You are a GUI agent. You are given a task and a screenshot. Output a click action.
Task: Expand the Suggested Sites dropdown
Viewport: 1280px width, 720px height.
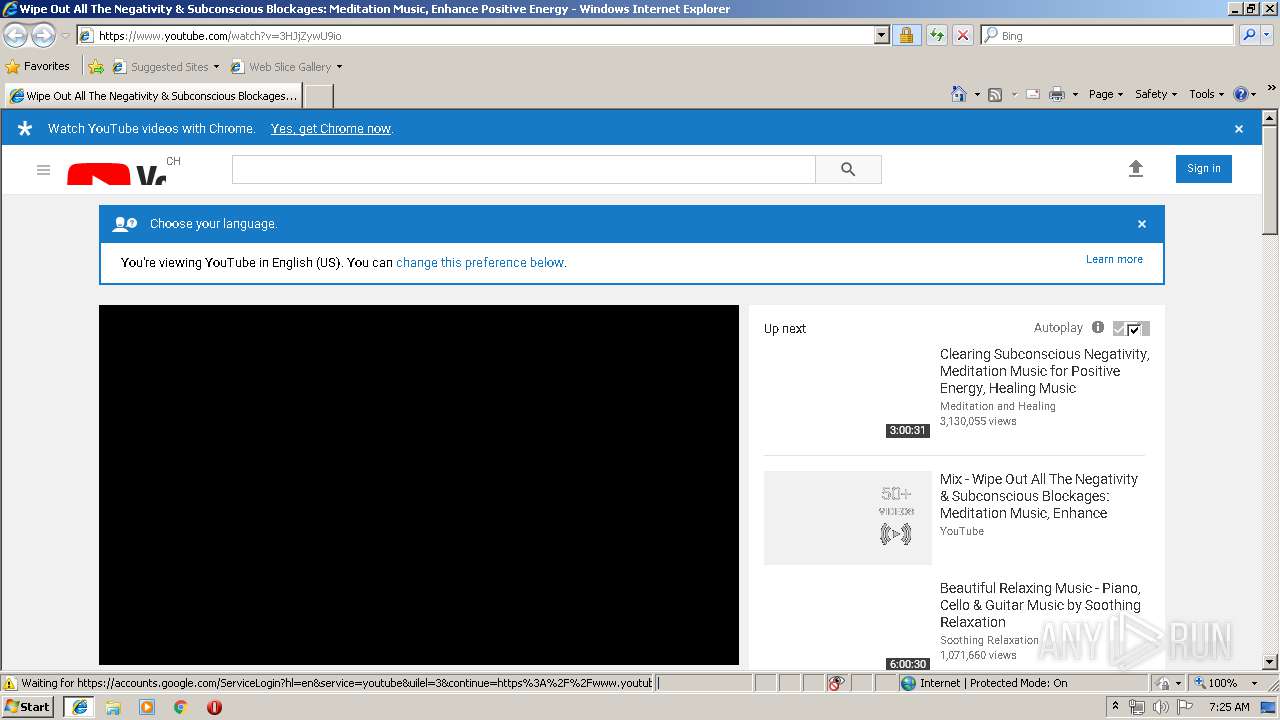[216, 67]
